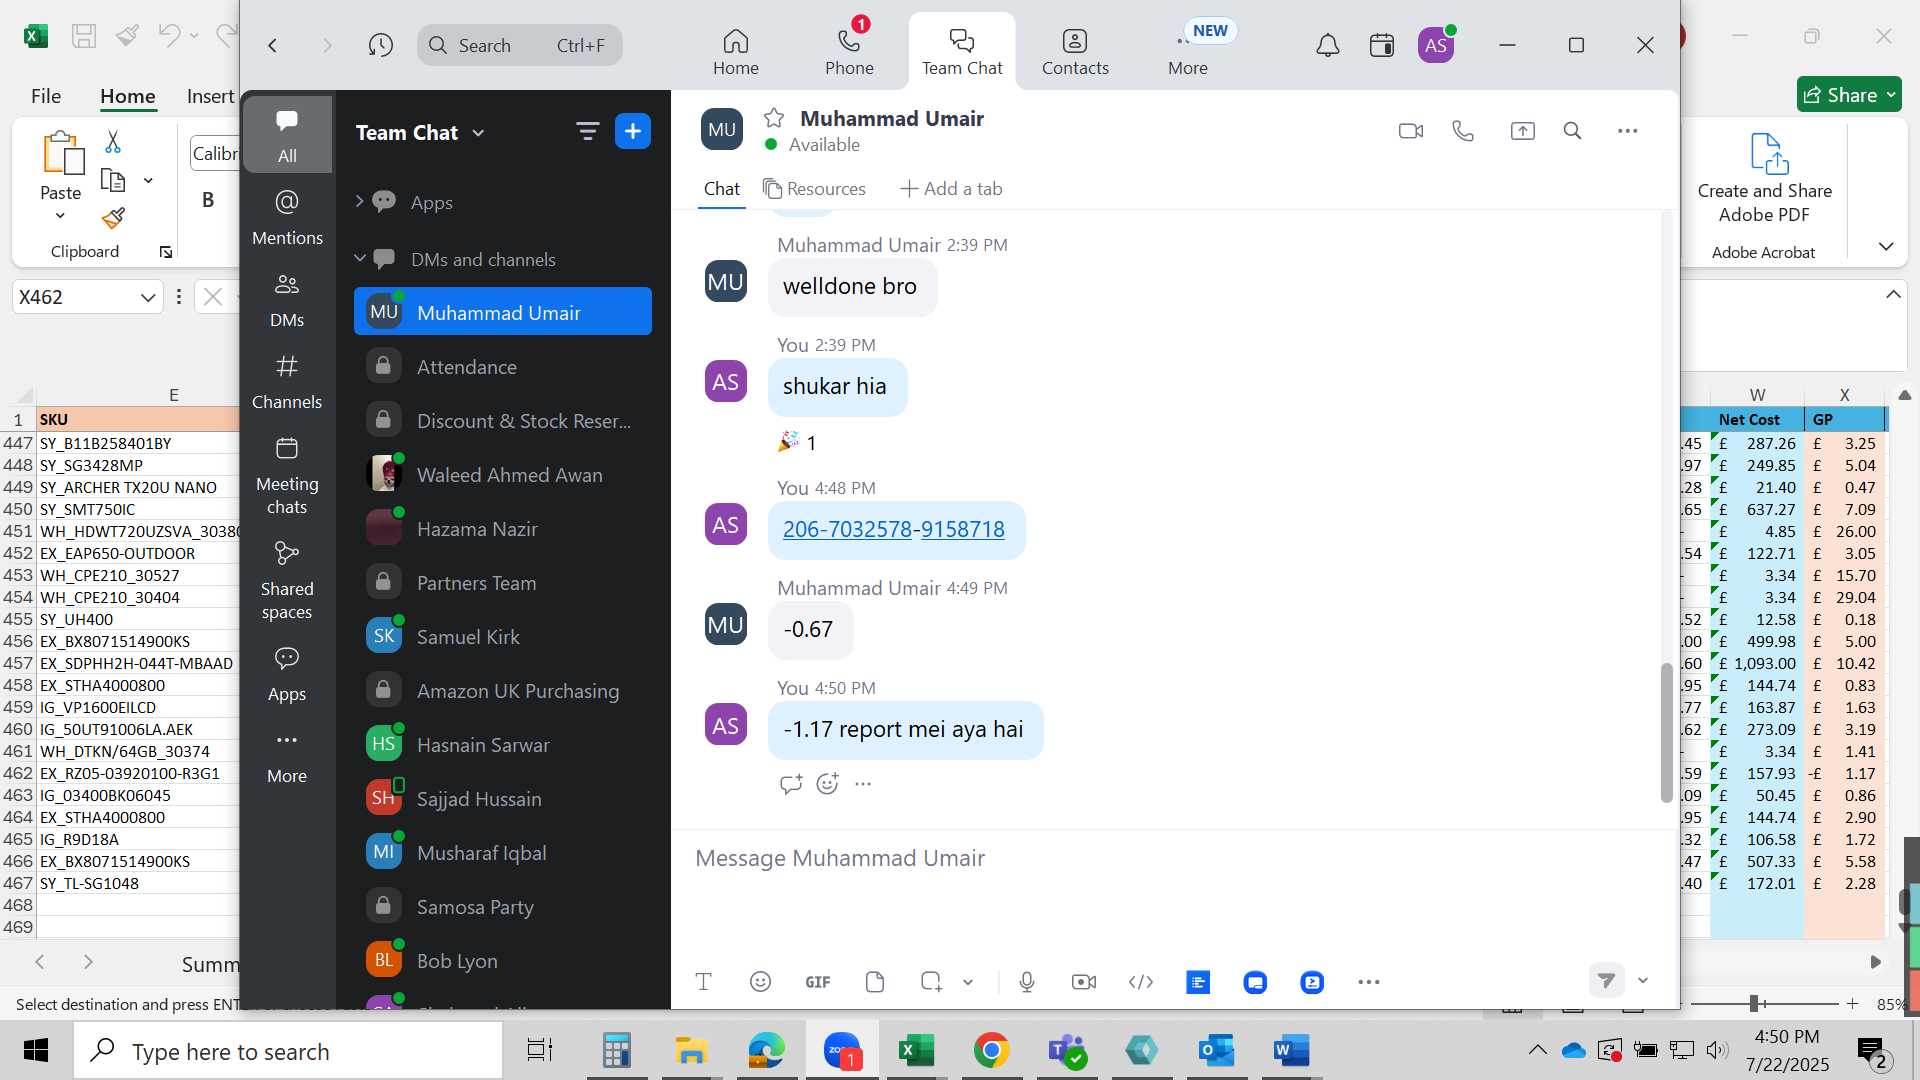
Task: Open the chat filter icon
Action: [587, 131]
